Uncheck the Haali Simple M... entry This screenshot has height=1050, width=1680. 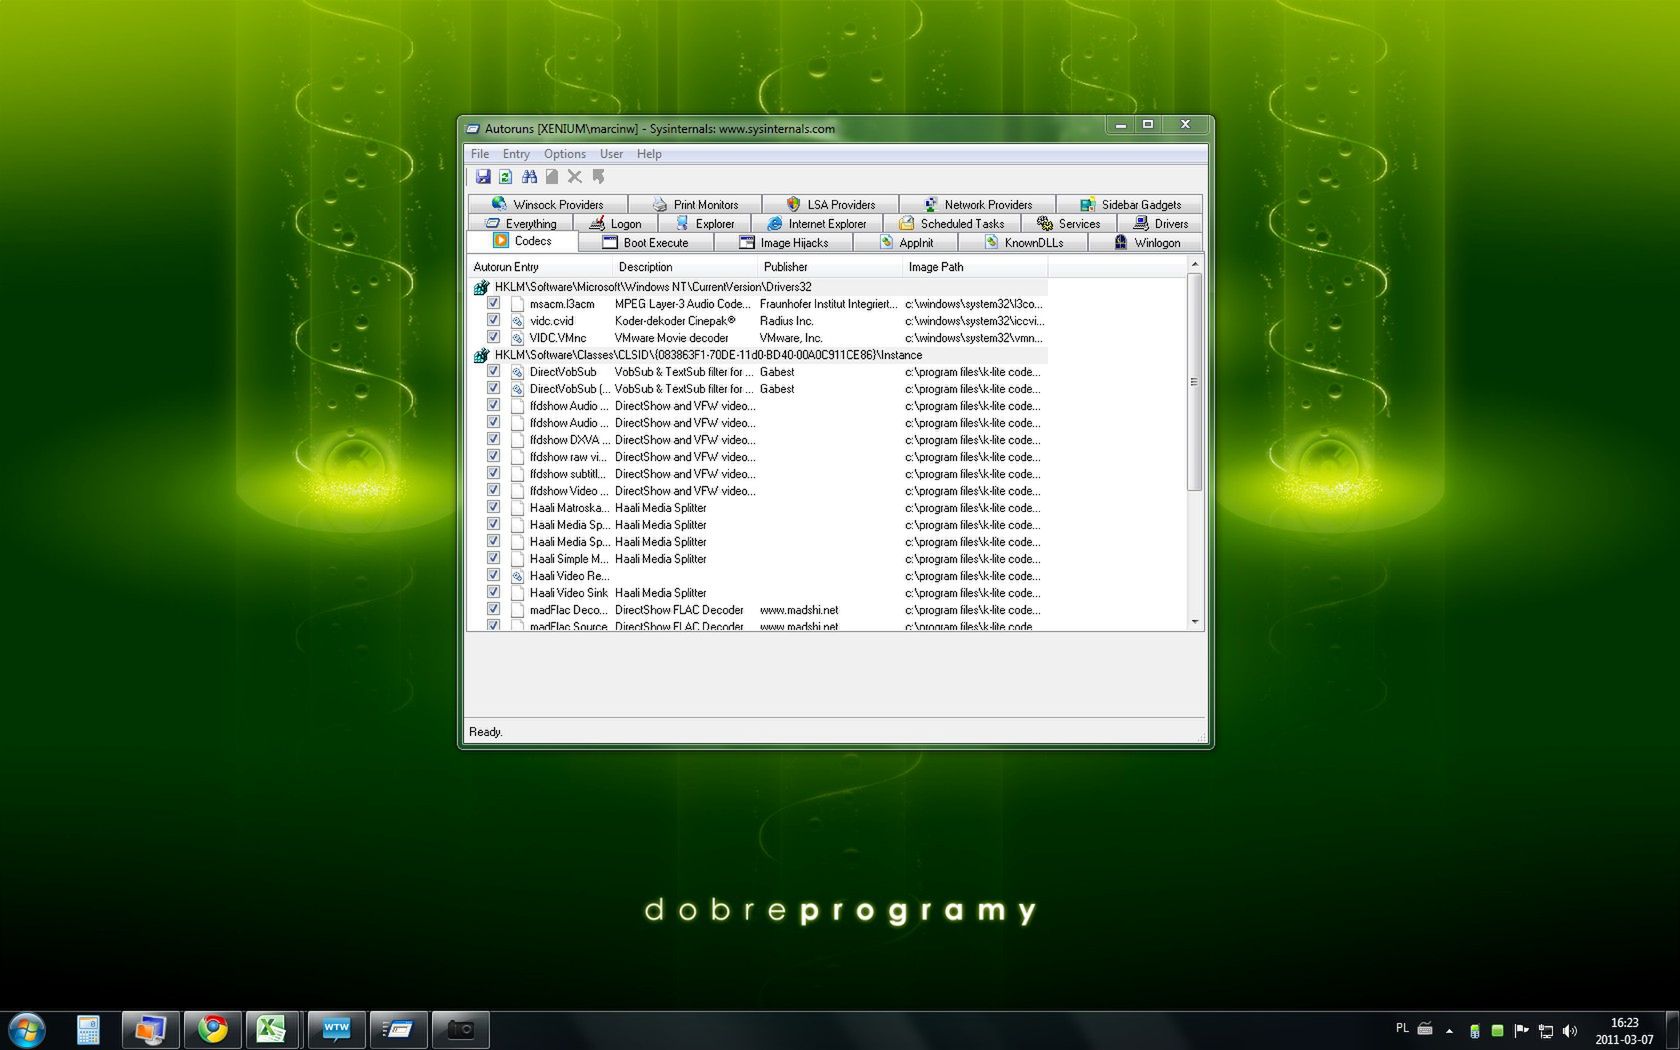(493, 558)
